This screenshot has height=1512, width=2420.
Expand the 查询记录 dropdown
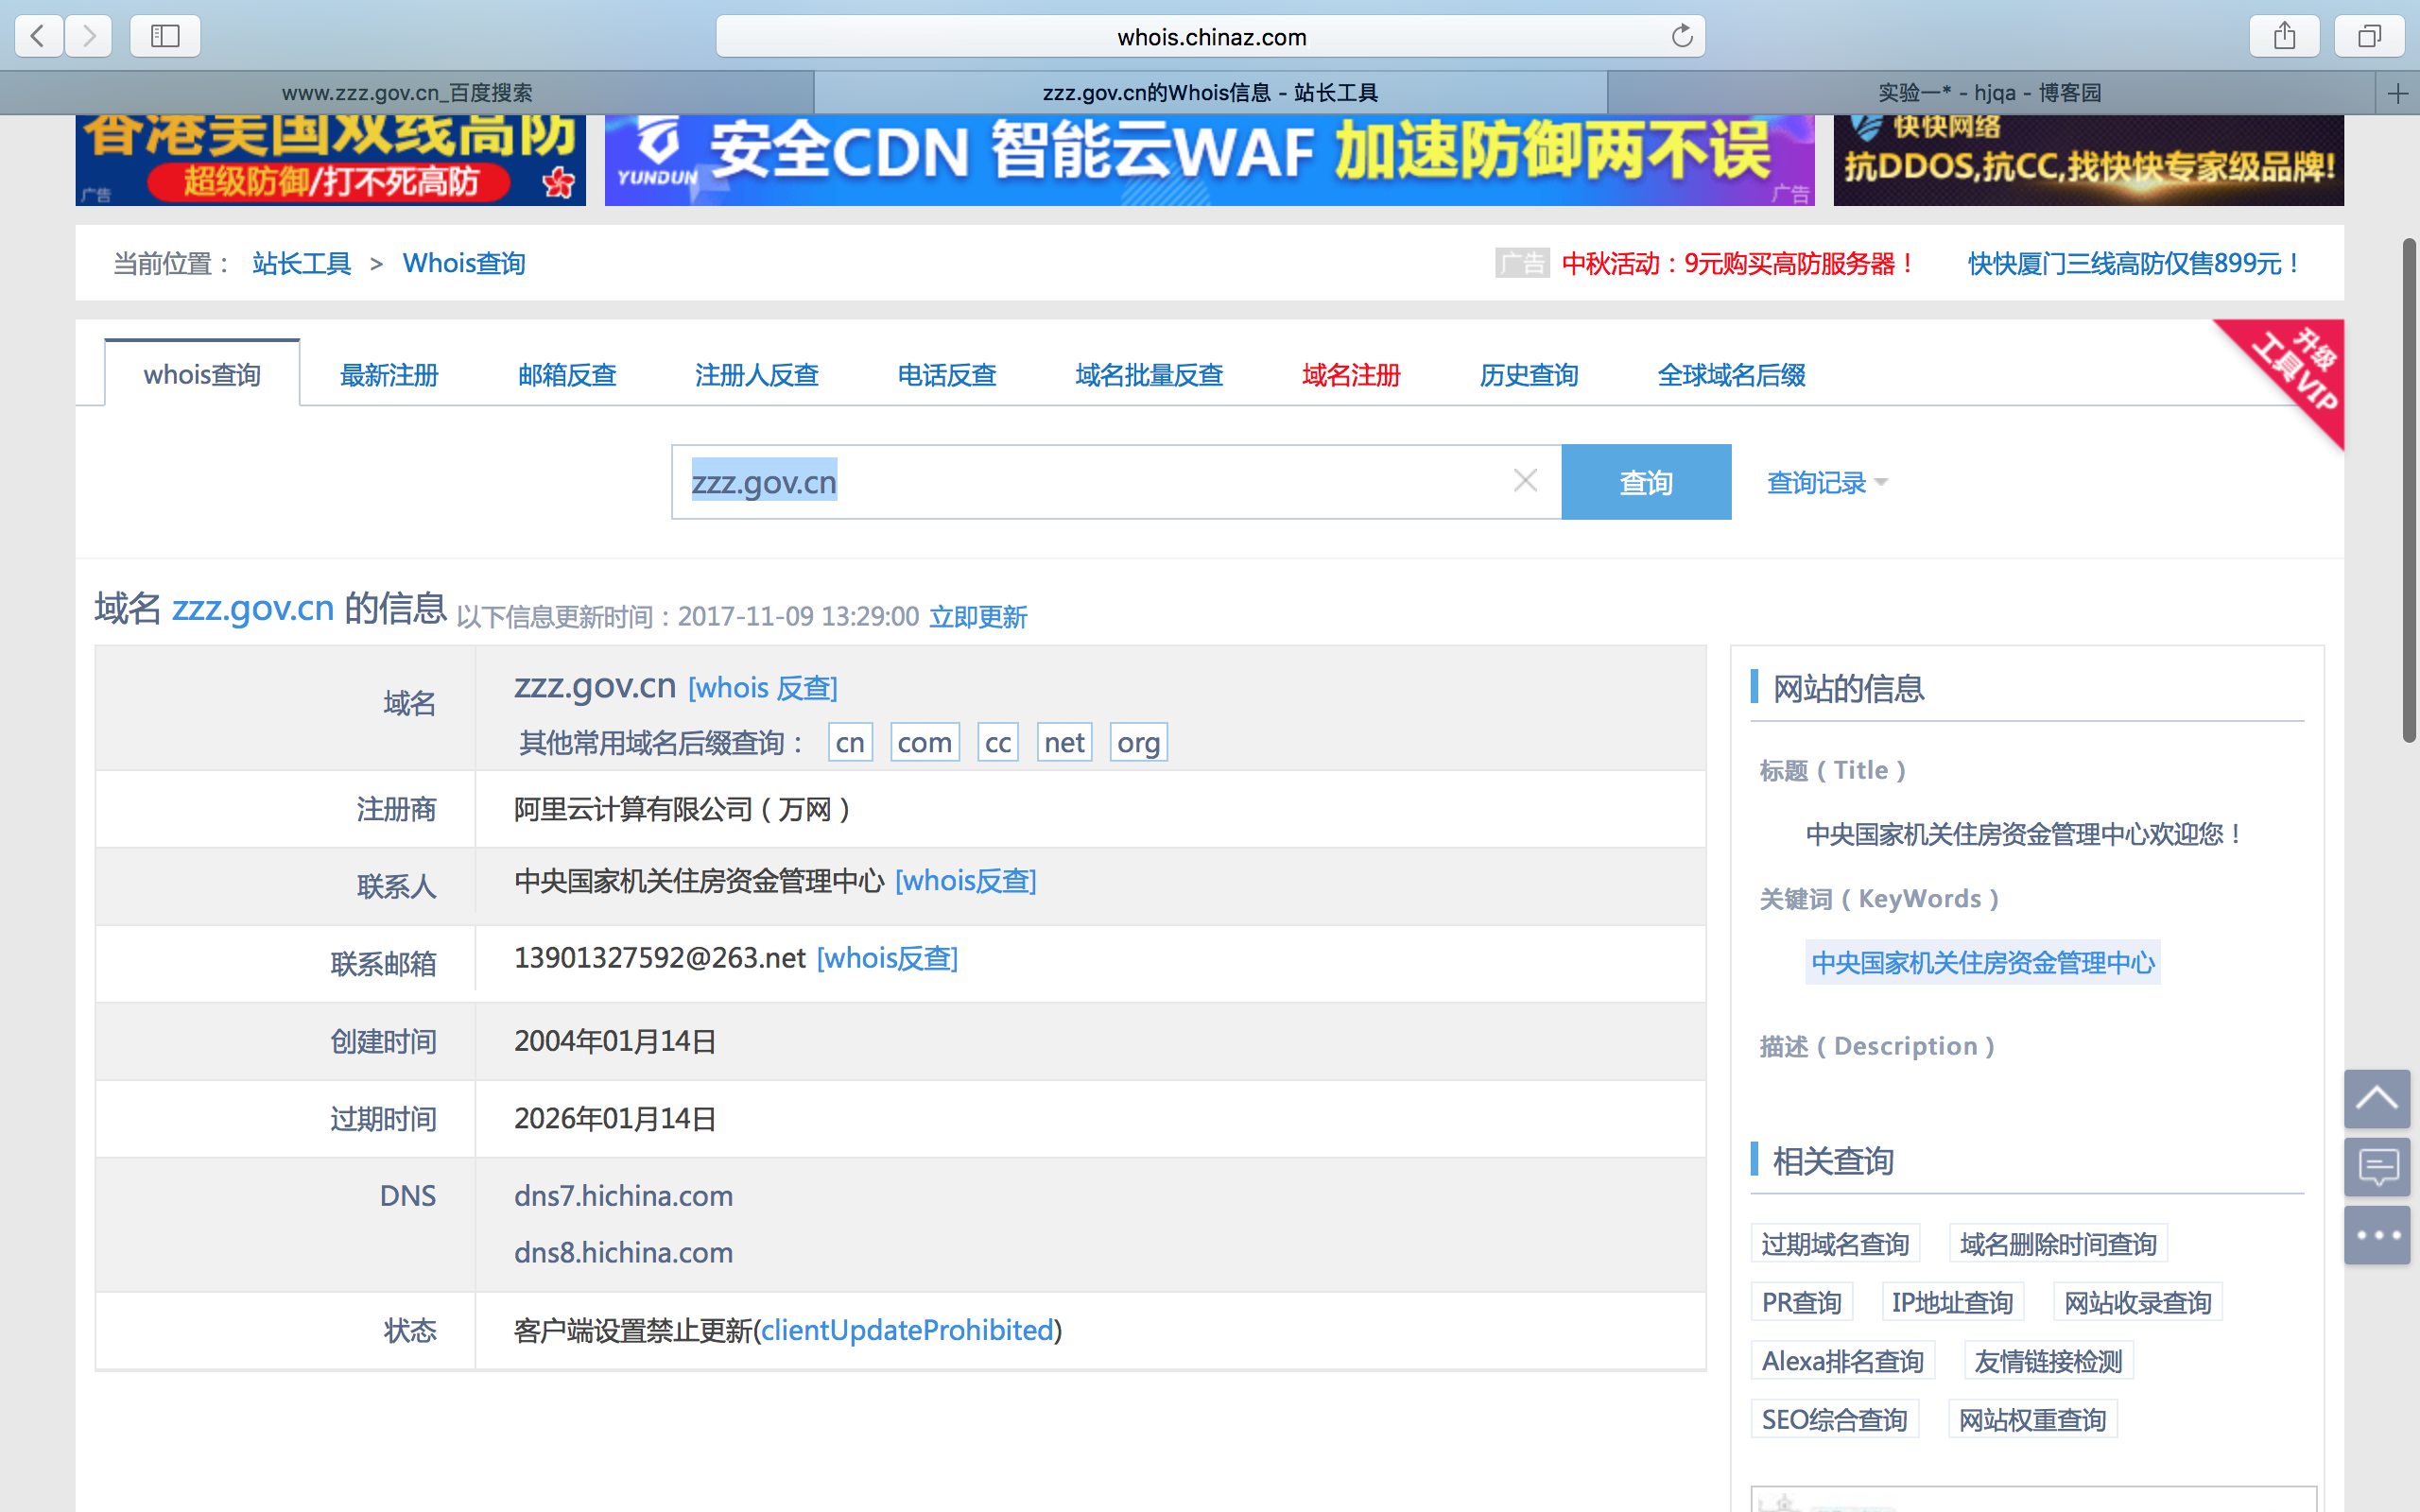pyautogui.click(x=1826, y=483)
